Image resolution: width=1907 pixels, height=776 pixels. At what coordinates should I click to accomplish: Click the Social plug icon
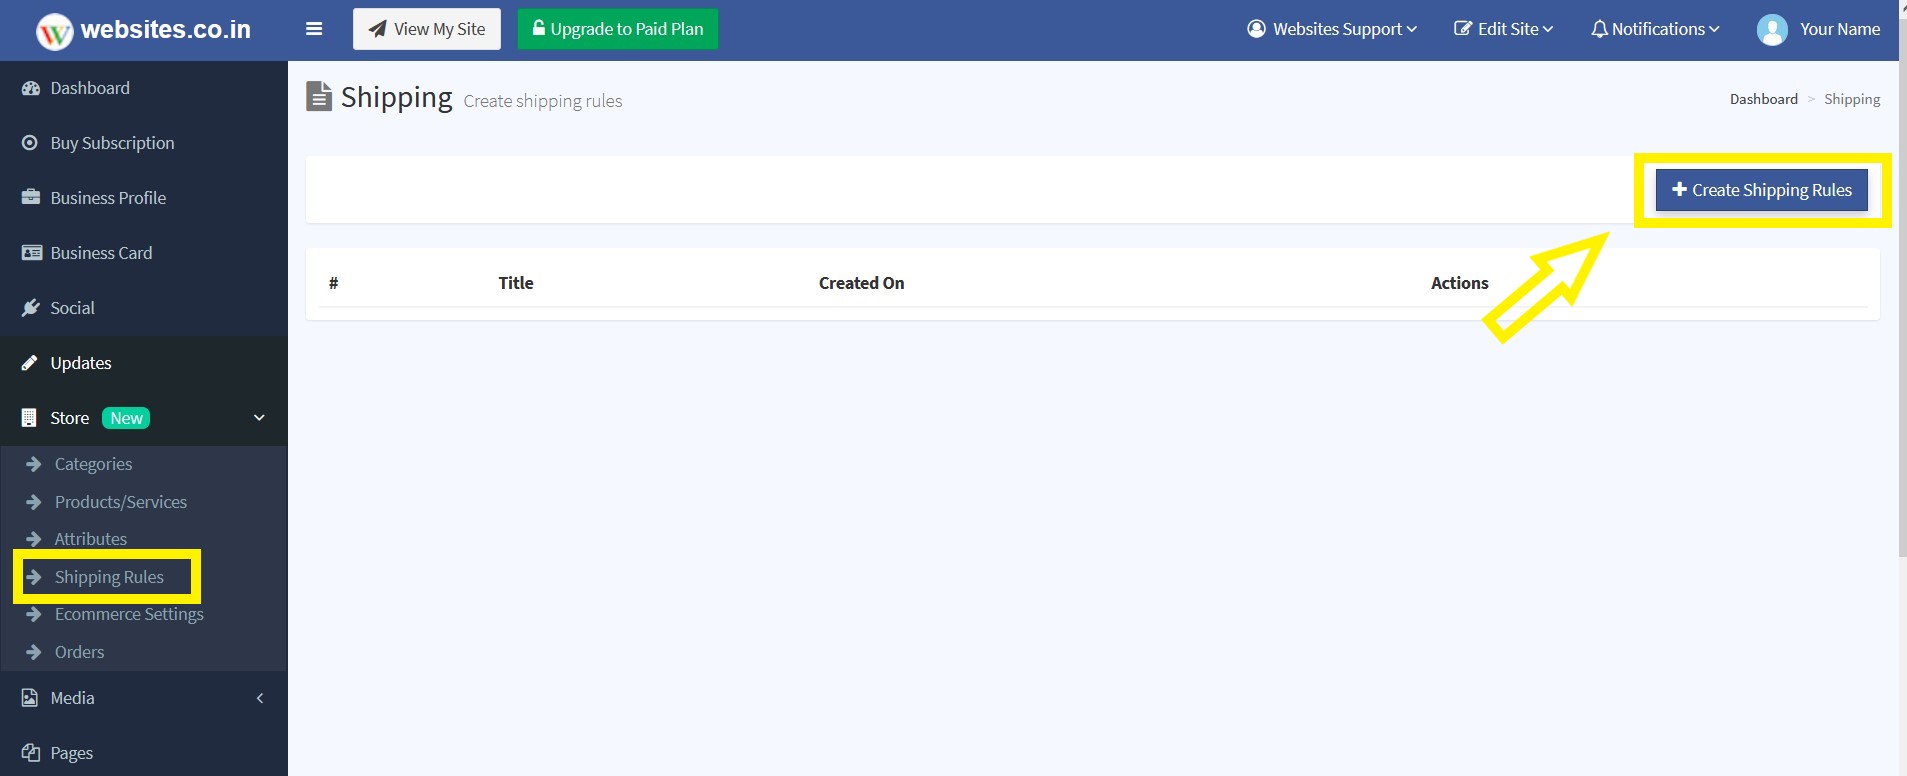(x=31, y=308)
